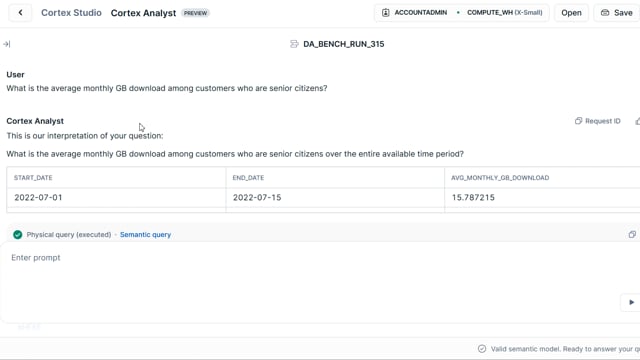Click the Open button
Screen dimensions: 640x360
pyautogui.click(x=571, y=13)
